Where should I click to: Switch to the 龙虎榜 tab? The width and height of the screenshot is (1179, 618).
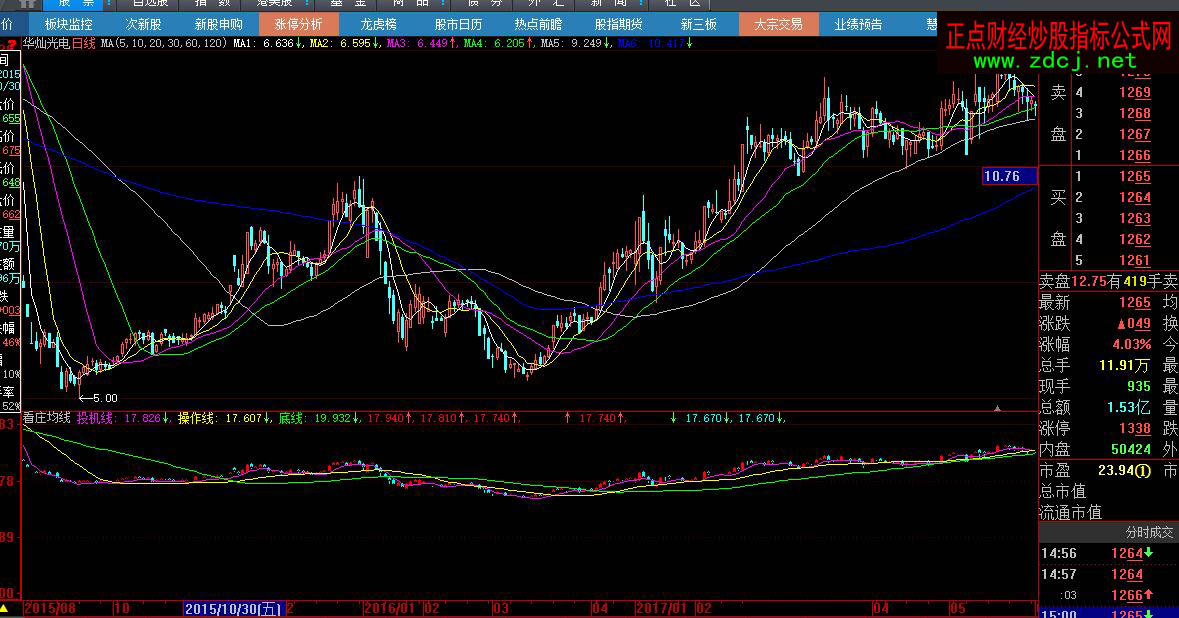pos(378,24)
